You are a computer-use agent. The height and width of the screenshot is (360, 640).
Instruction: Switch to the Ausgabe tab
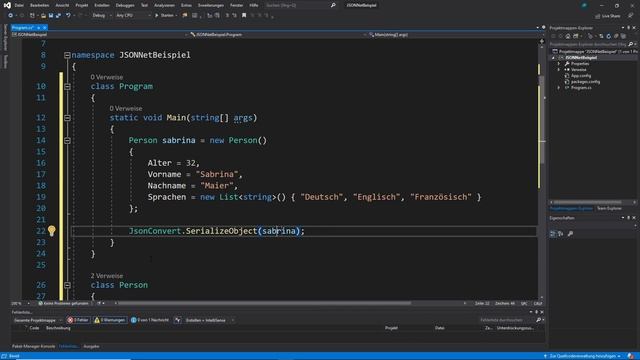tap(91, 347)
